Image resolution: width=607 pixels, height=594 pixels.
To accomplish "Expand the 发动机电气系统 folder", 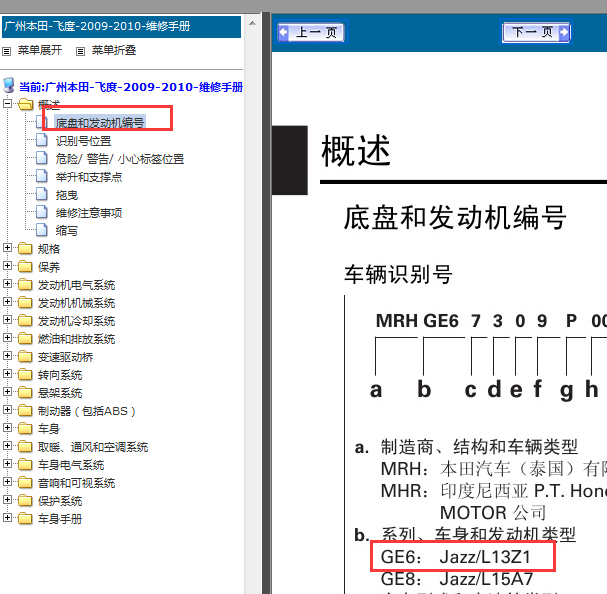I will pyautogui.click(x=7, y=283).
